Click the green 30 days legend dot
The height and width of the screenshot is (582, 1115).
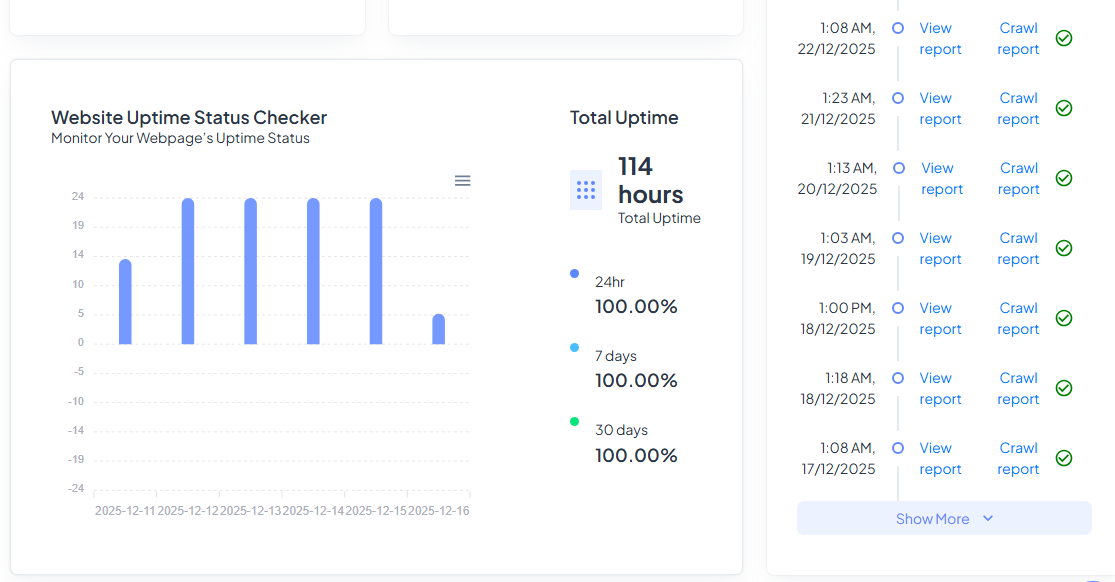pos(574,421)
